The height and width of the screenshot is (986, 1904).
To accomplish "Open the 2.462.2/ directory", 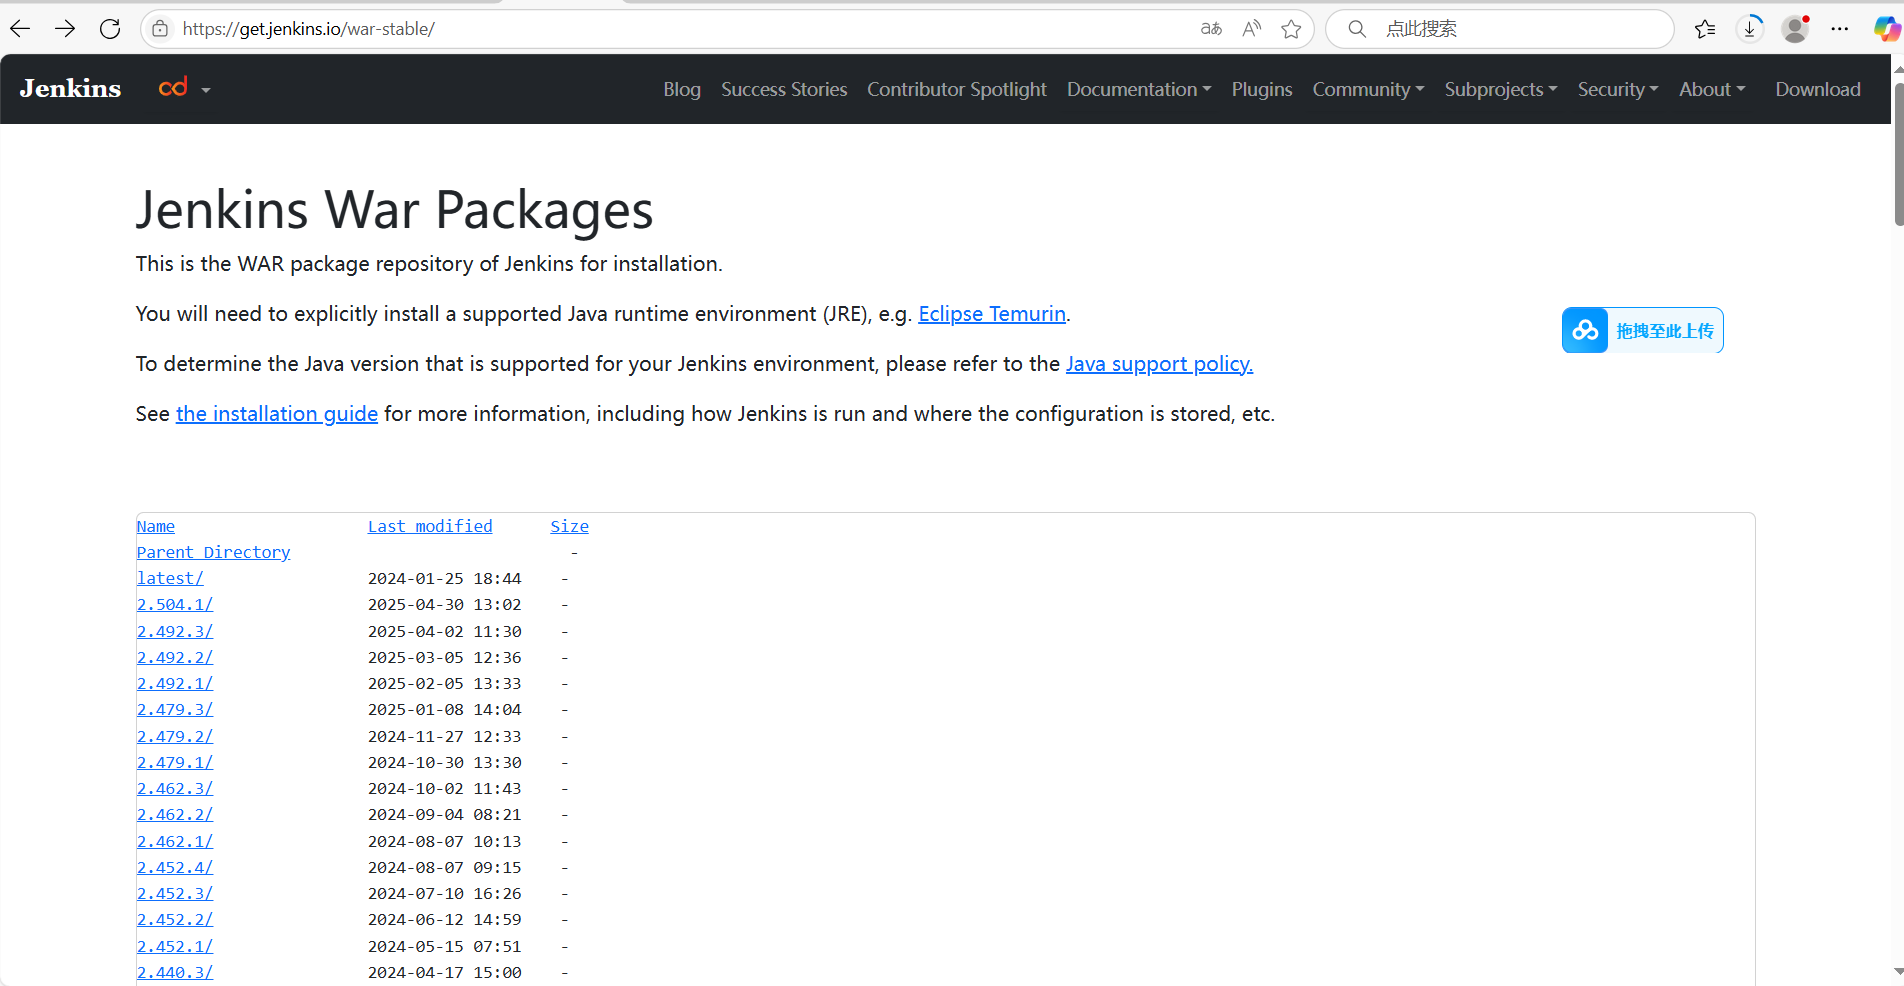I will [175, 814].
